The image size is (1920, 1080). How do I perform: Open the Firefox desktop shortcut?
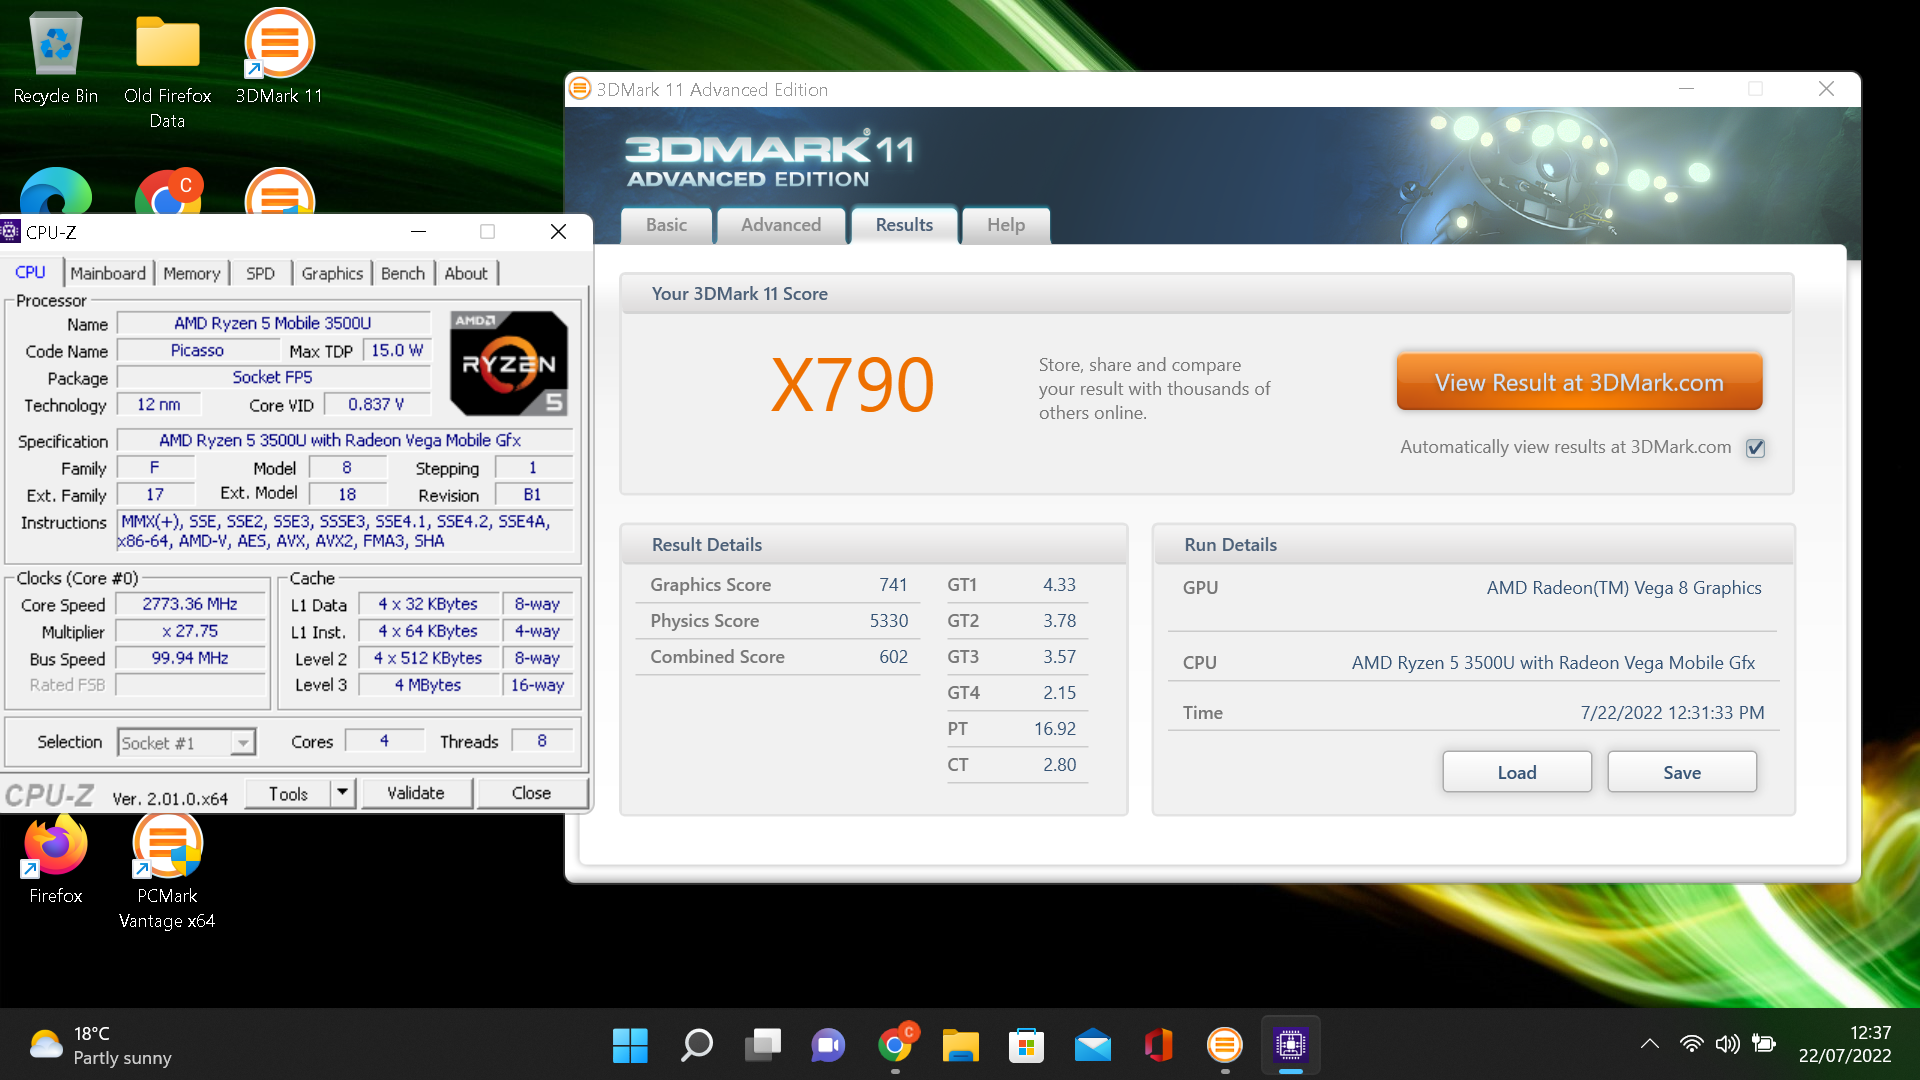click(56, 860)
